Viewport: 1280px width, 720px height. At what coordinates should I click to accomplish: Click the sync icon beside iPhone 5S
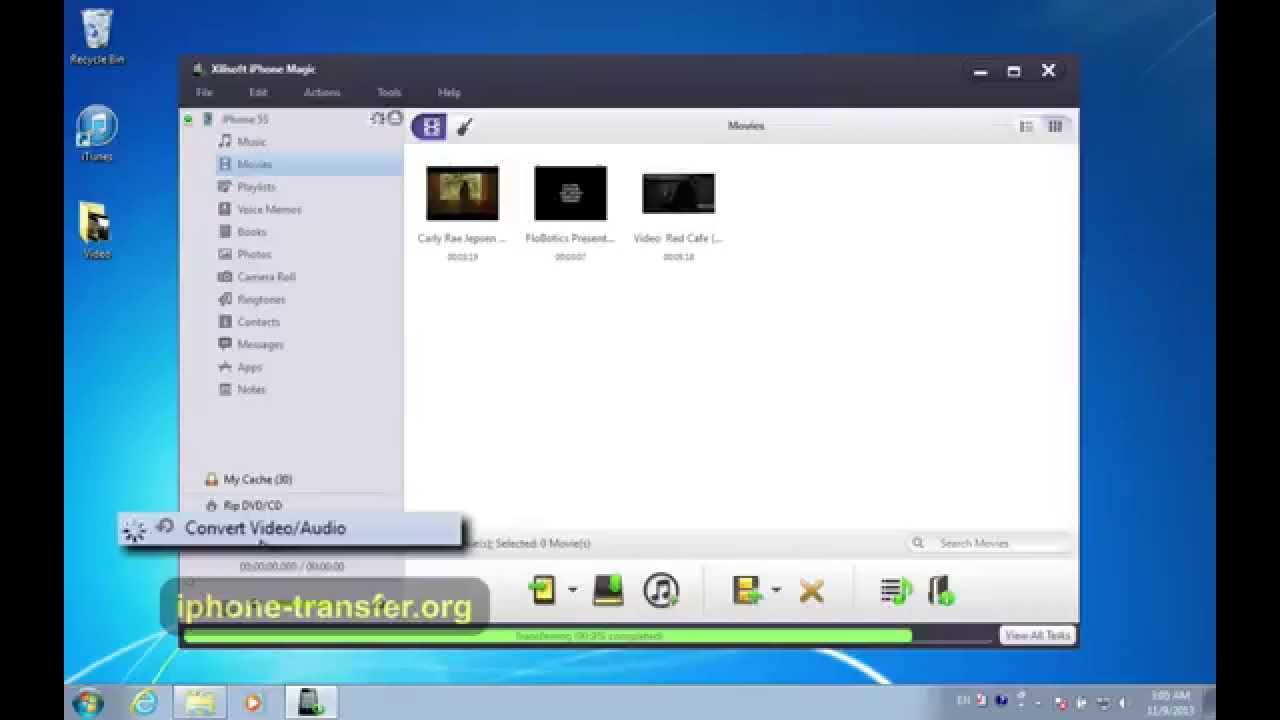pyautogui.click(x=377, y=118)
